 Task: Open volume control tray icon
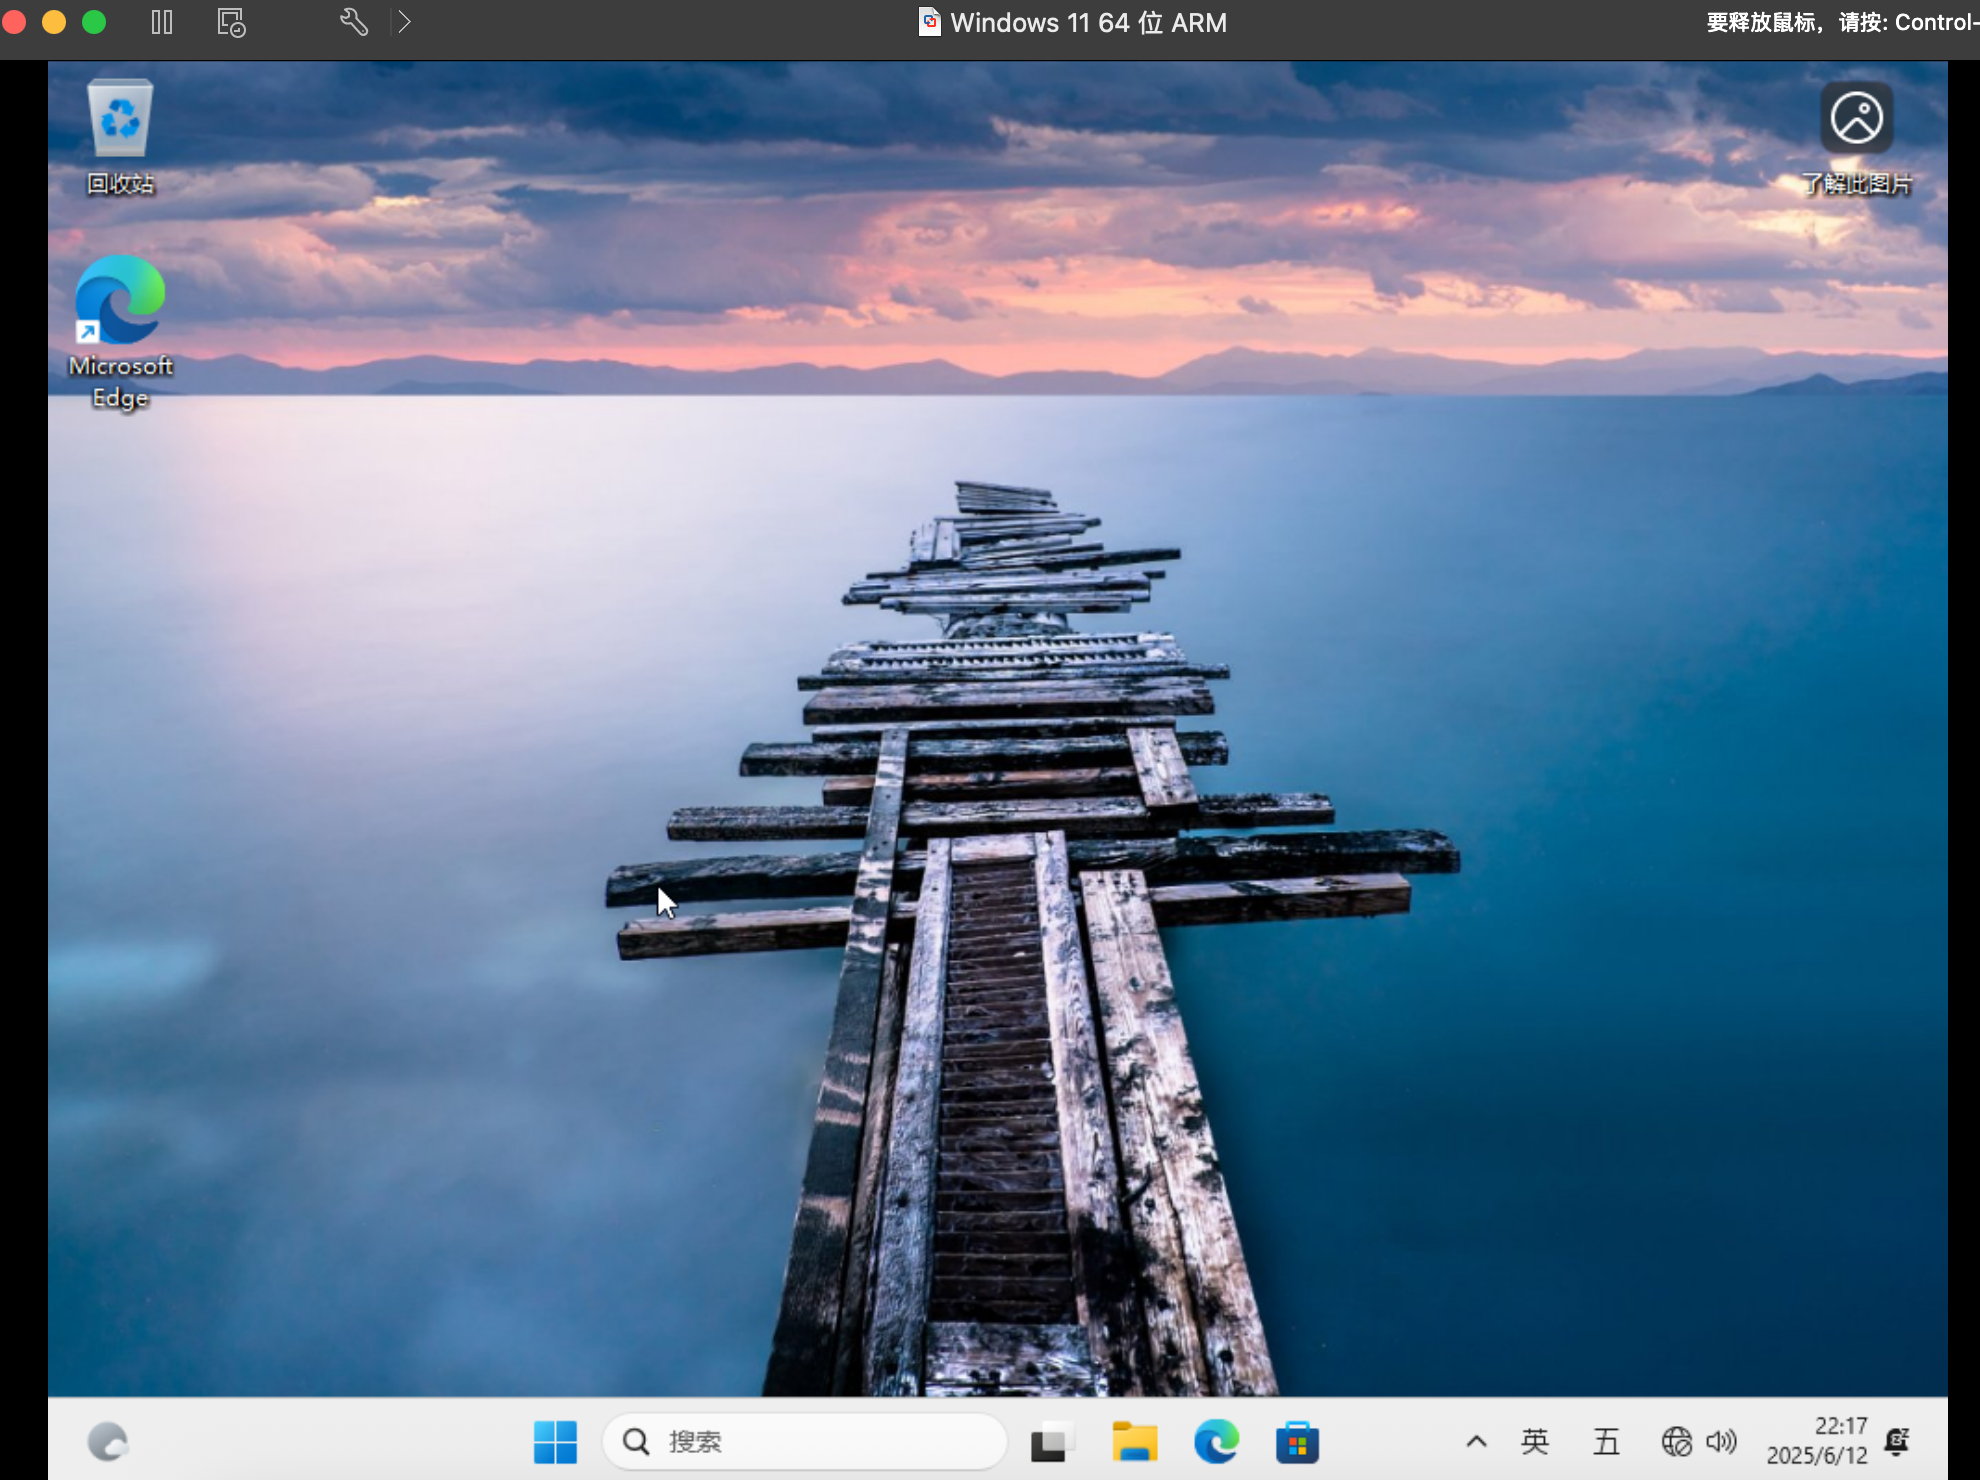pos(1721,1441)
